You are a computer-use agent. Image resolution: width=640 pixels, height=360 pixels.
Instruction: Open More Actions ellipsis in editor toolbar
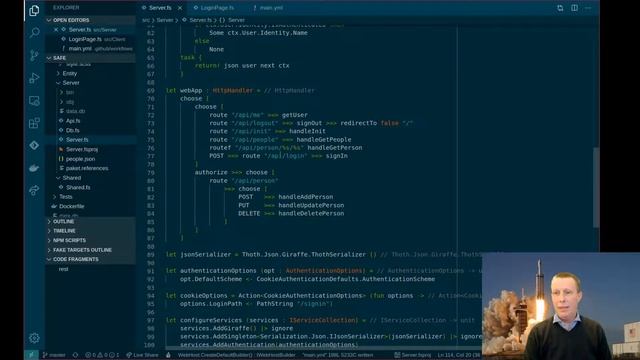point(588,8)
